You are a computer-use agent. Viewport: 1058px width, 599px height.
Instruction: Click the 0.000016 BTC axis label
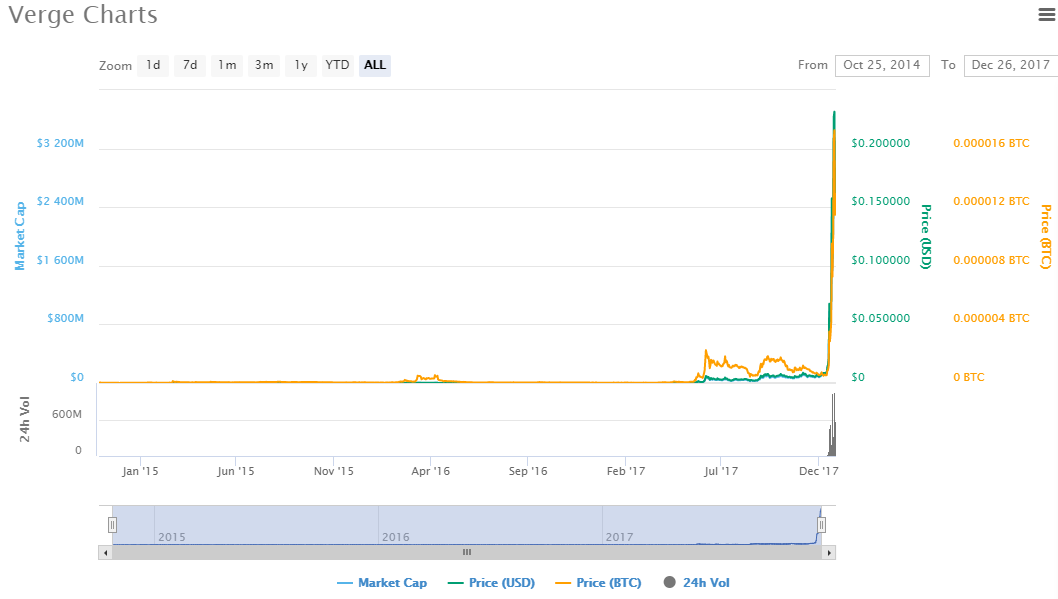click(991, 143)
